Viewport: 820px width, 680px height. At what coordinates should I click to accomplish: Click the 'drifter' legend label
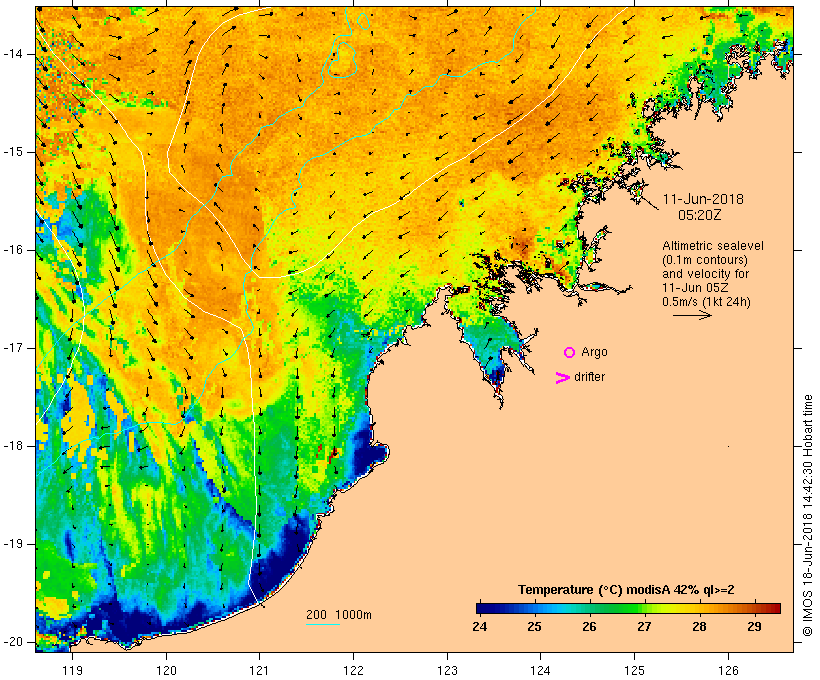pyautogui.click(x=590, y=377)
